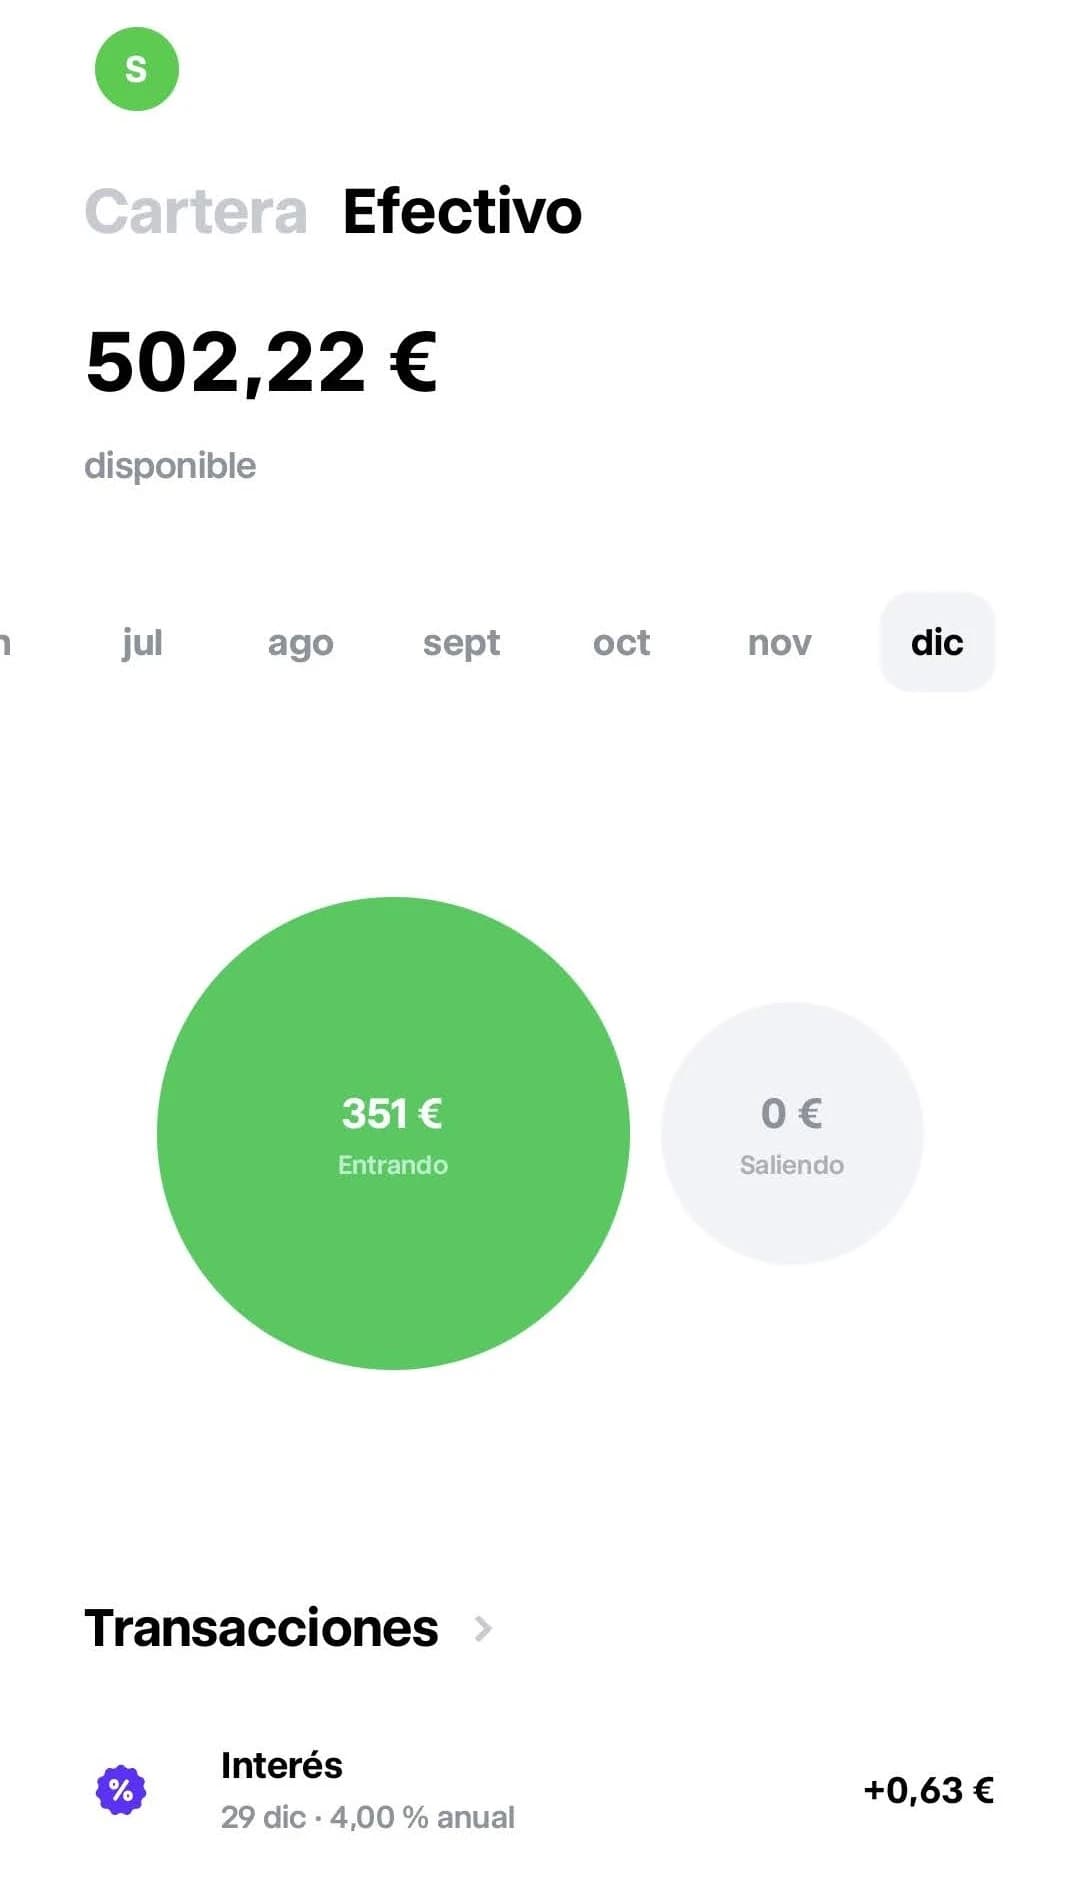Open the green "S" profile avatar
Image resolution: width=1080 pixels, height=1888 pixels.
click(136, 69)
